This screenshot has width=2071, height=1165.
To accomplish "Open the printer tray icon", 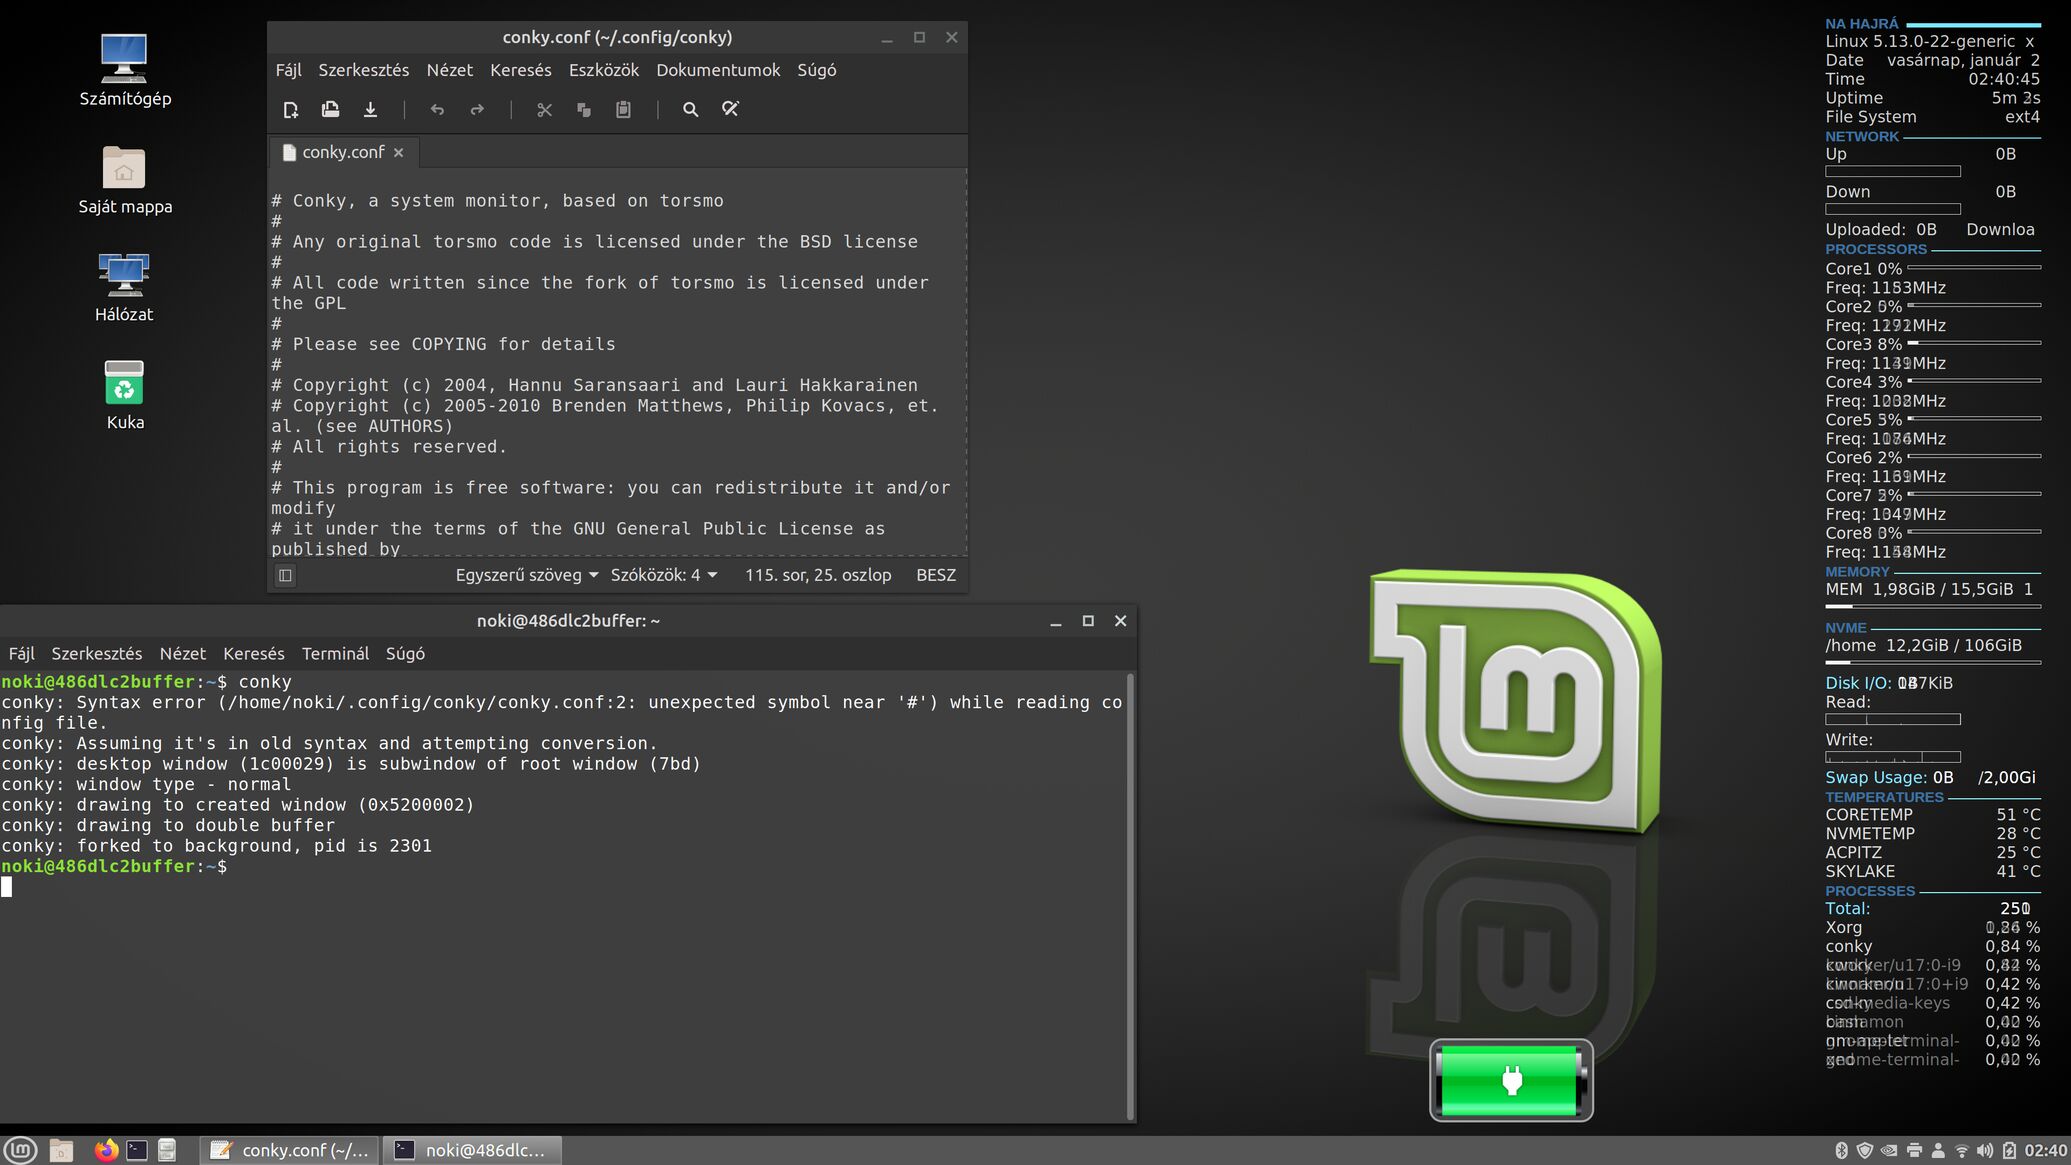I will pos(1914,1151).
